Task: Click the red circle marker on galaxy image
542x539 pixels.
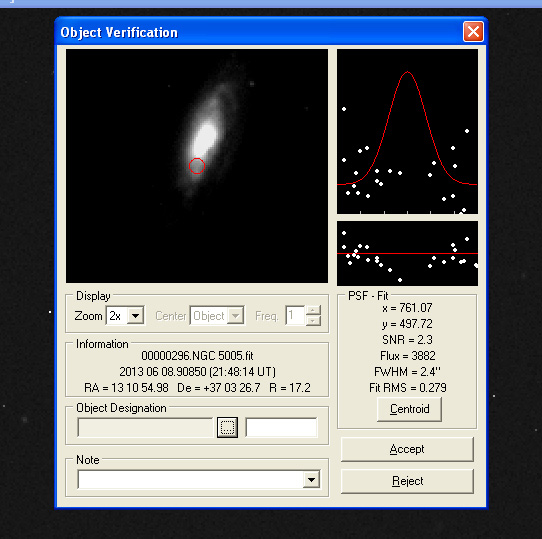Action: pyautogui.click(x=197, y=166)
